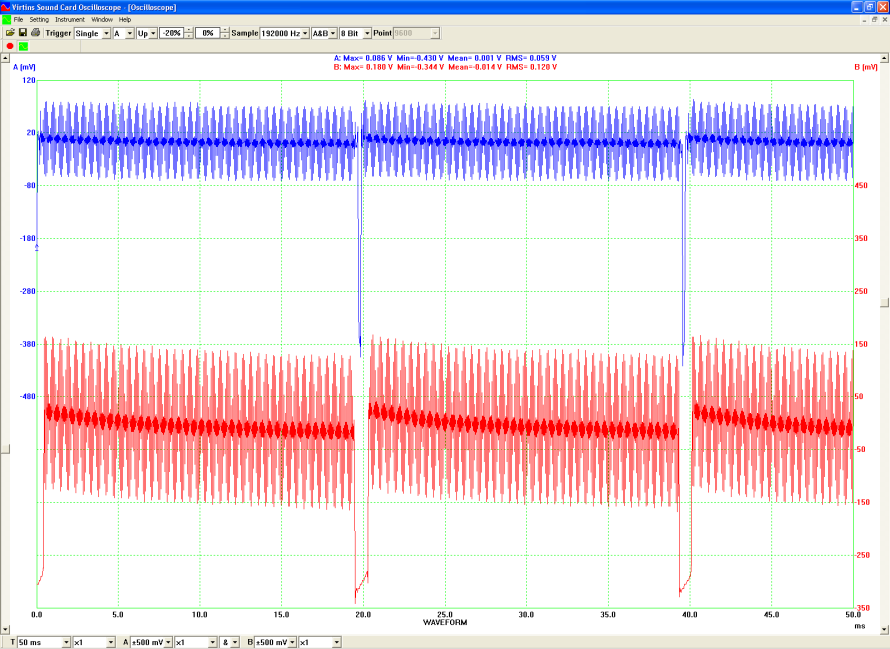890x649 pixels.
Task: Click the red record button icon
Action: [10, 46]
